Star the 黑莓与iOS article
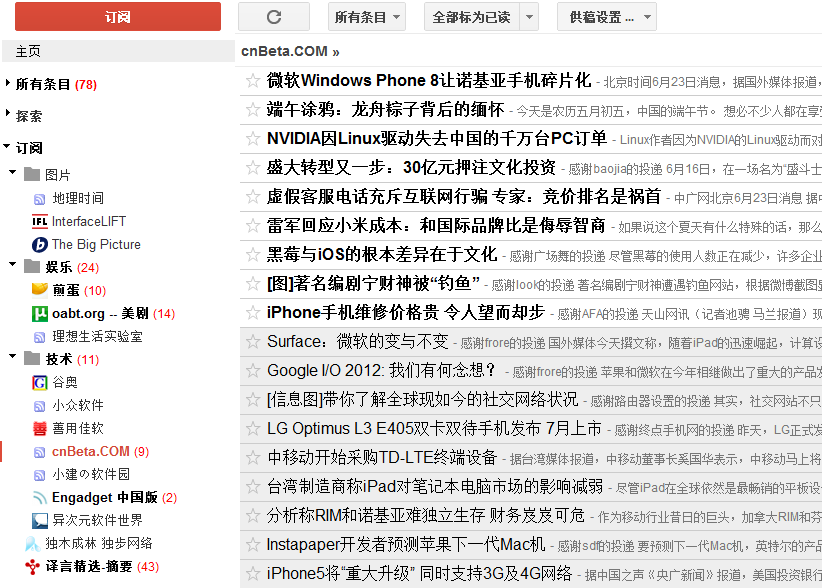 pos(253,255)
